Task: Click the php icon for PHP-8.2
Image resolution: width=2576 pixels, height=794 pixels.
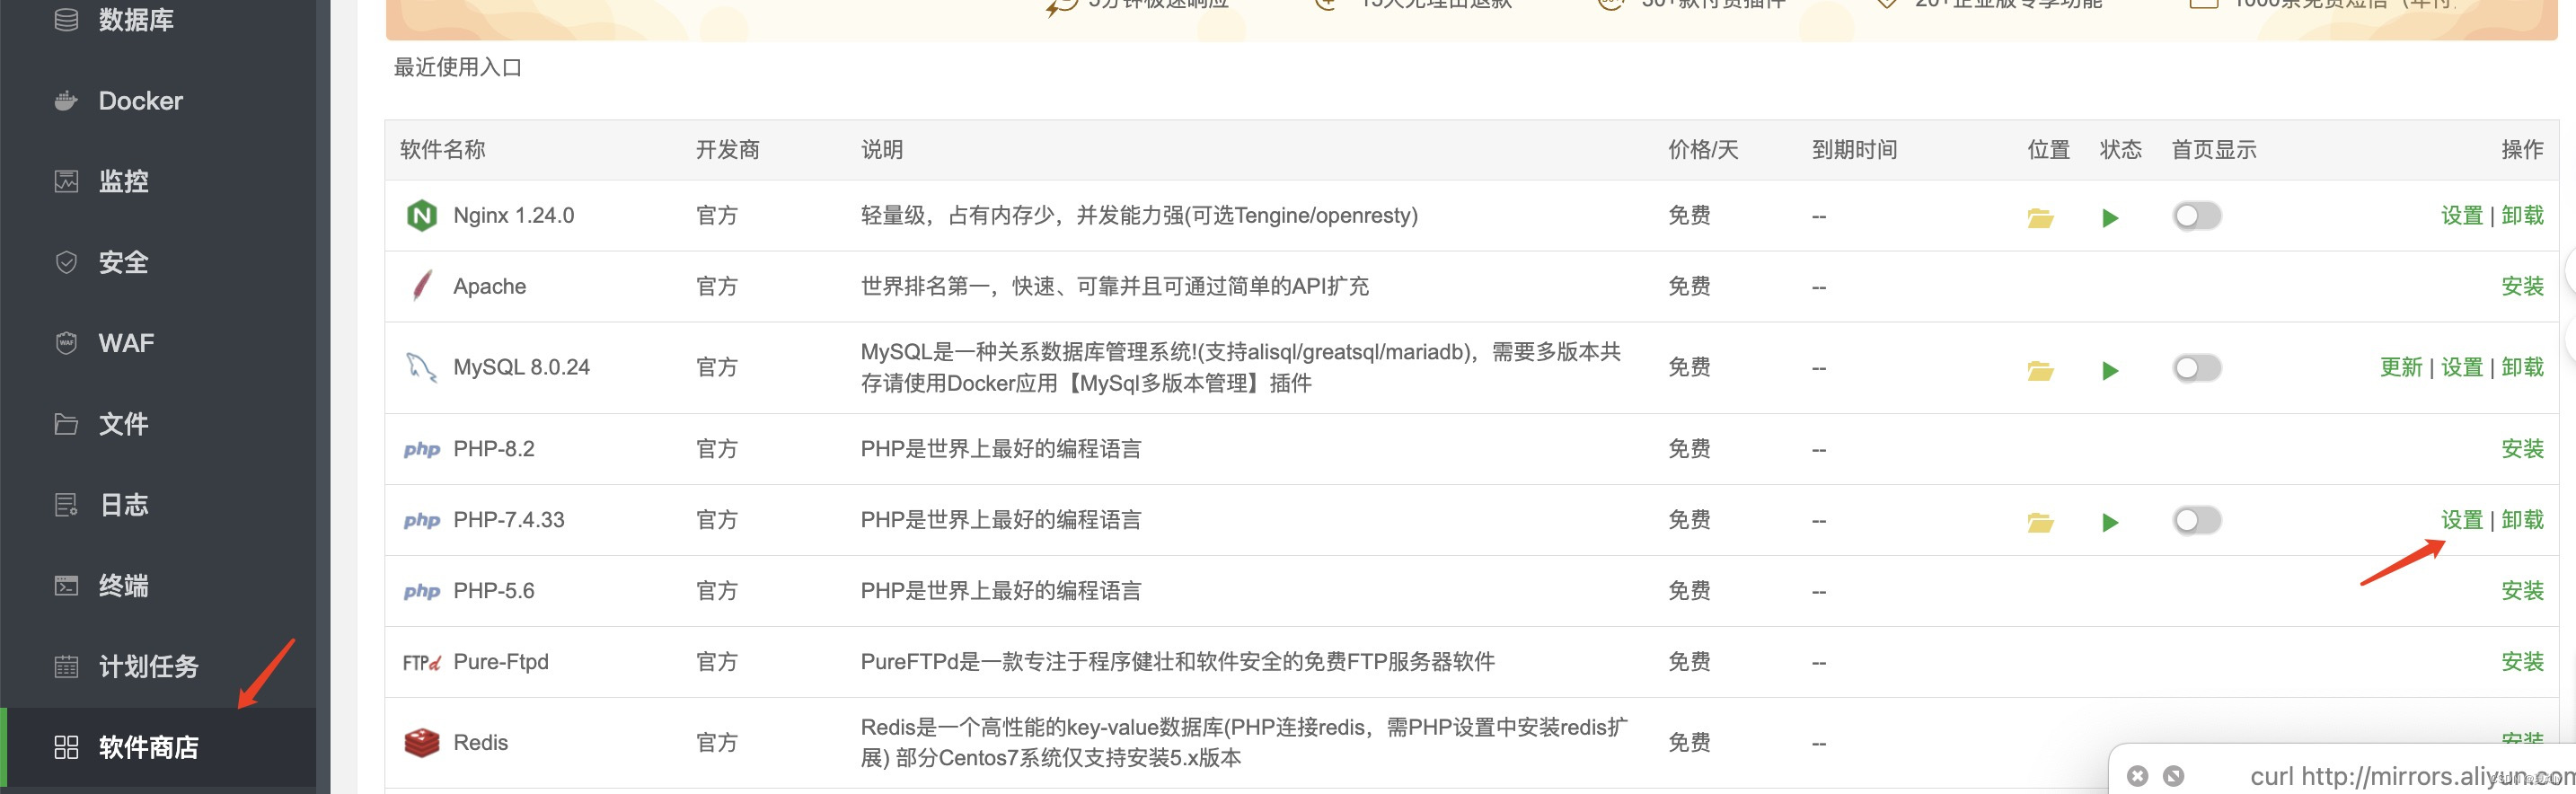Action: [422, 450]
